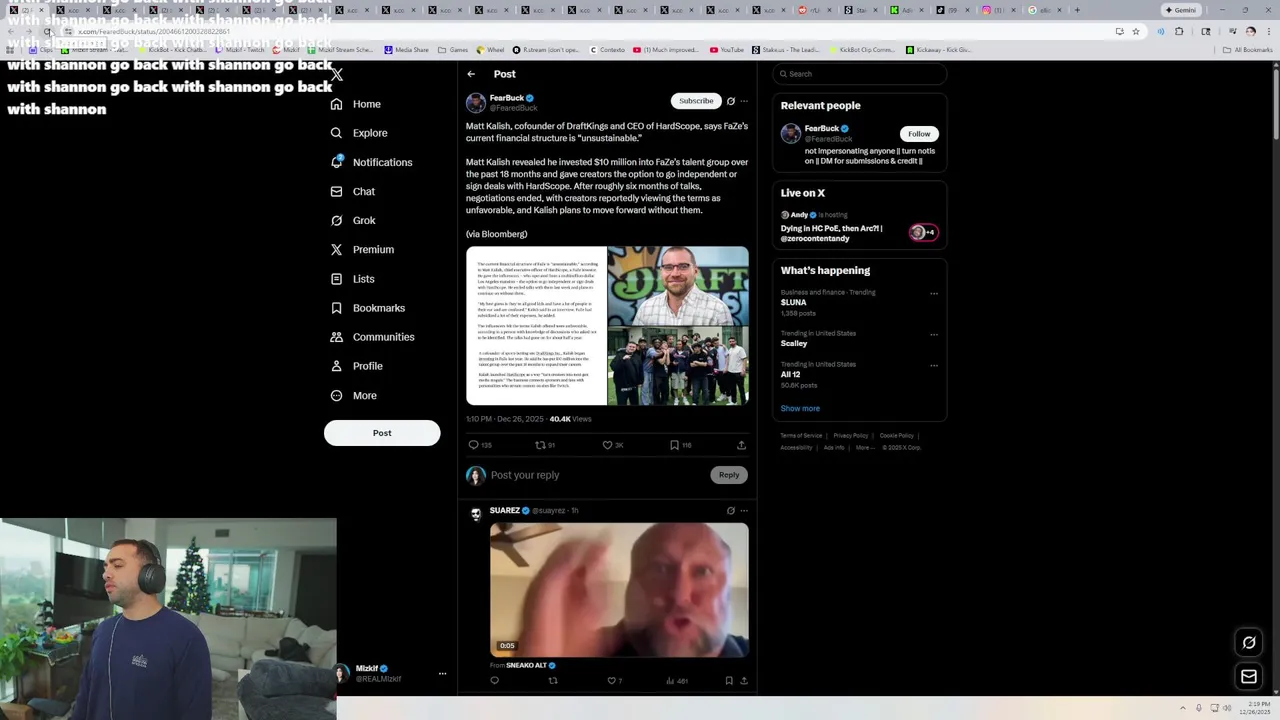Reply to the SUAREZ comment
The width and height of the screenshot is (1280, 720).
coord(494,681)
